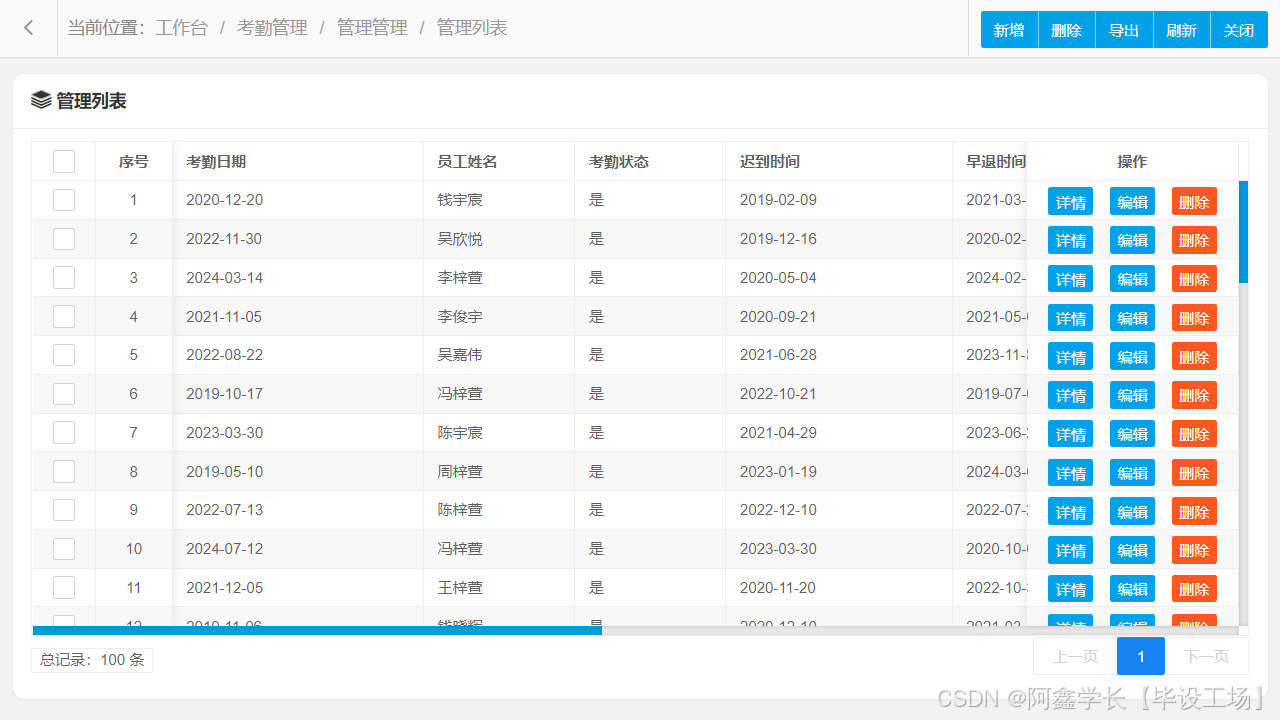Viewport: 1280px width, 720px height.
Task: Click the 新增 button in toolbar
Action: pyautogui.click(x=1009, y=30)
